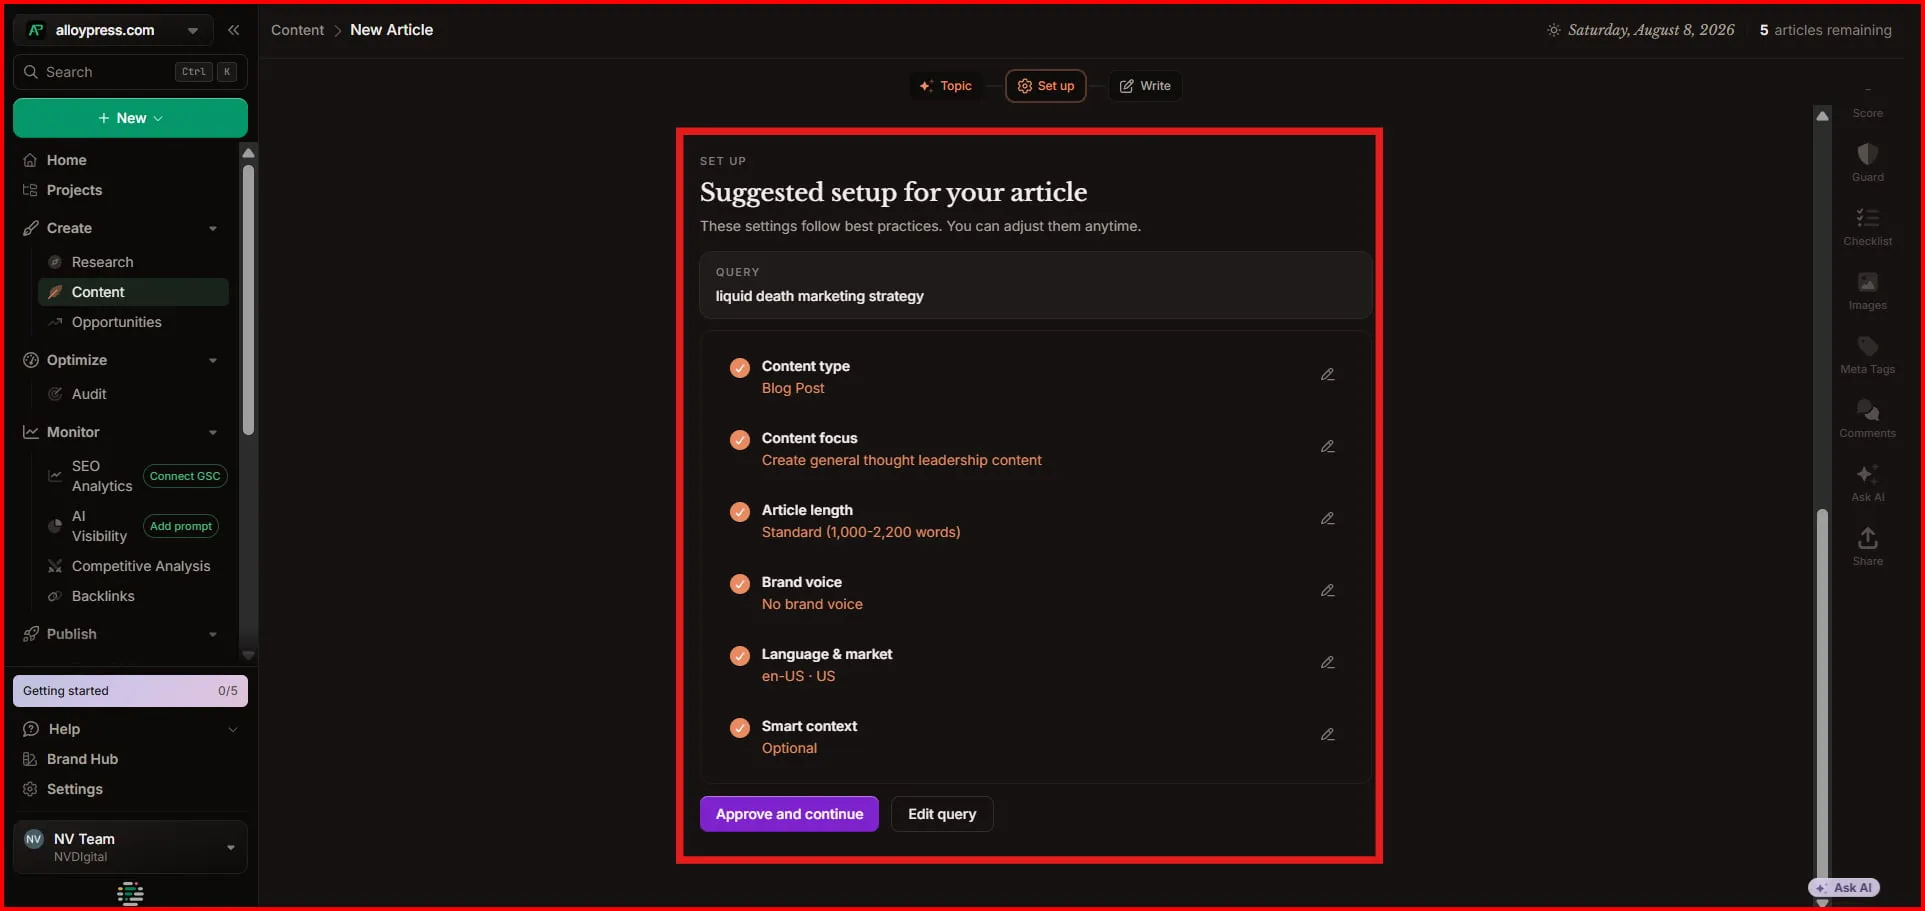Collapse the Monitor section arrow
The width and height of the screenshot is (1925, 911).
(213, 433)
